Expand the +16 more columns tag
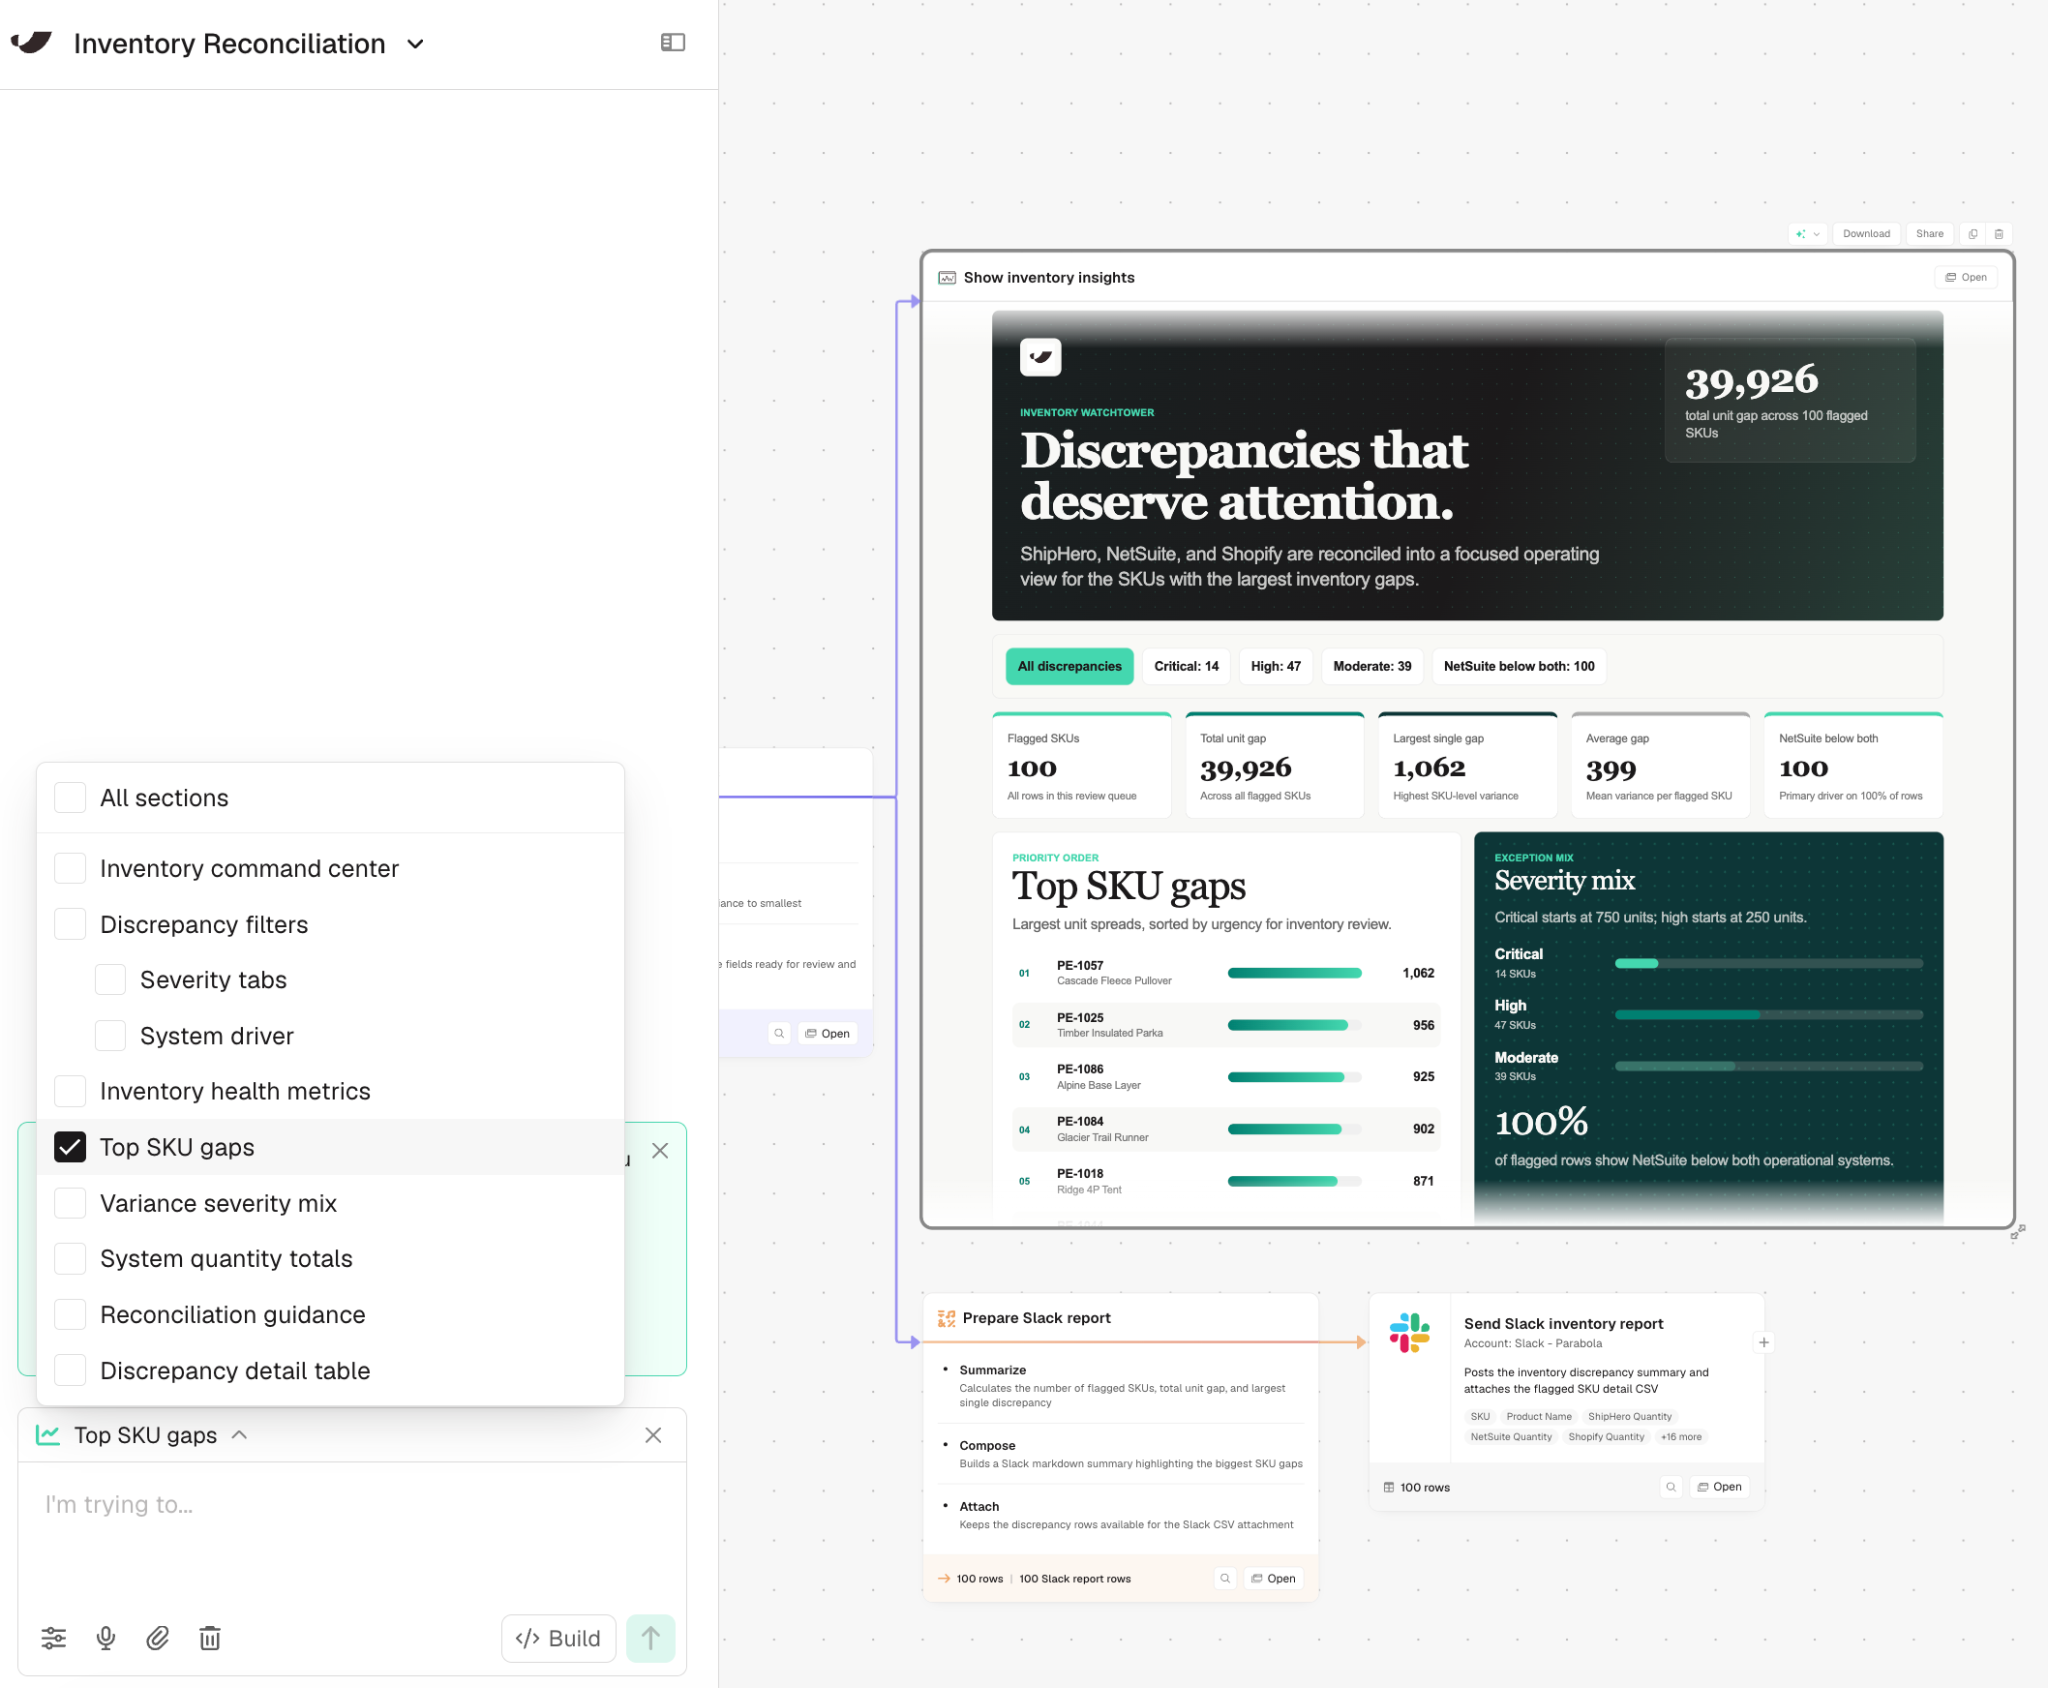Screen dimensions: 2048x1688 [x=1681, y=1437]
